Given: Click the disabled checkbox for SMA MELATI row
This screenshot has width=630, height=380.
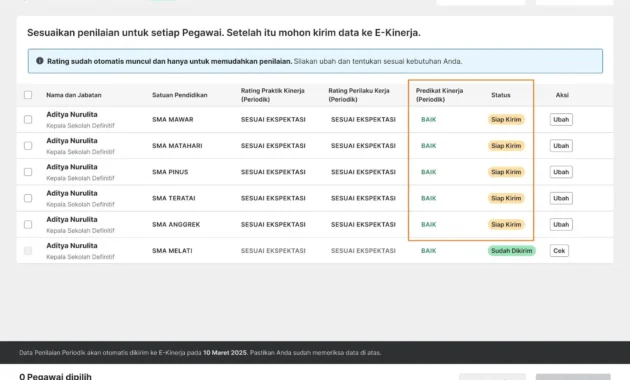Looking at the screenshot, I should [x=28, y=251].
